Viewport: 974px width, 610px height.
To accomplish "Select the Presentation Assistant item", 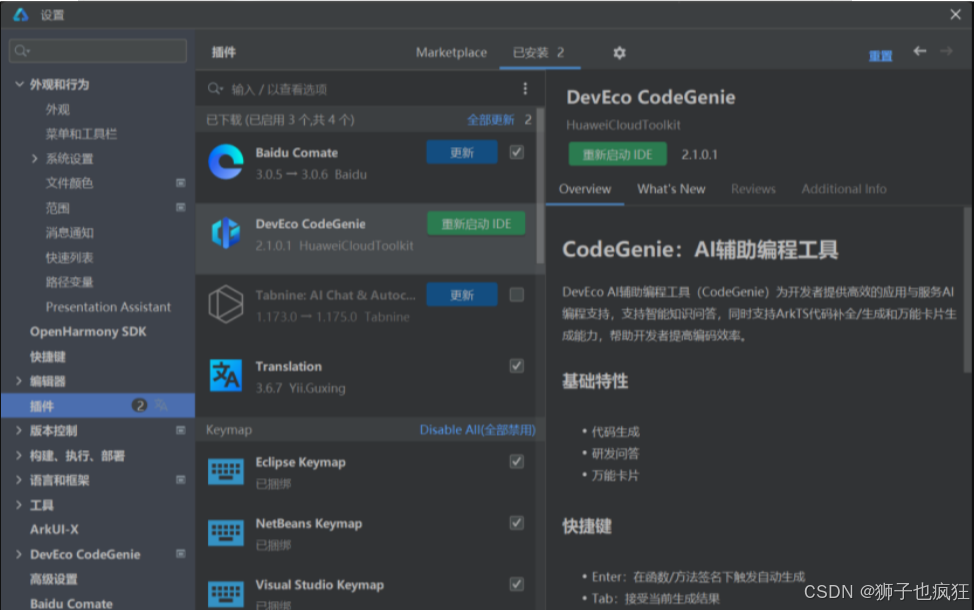I will point(108,307).
